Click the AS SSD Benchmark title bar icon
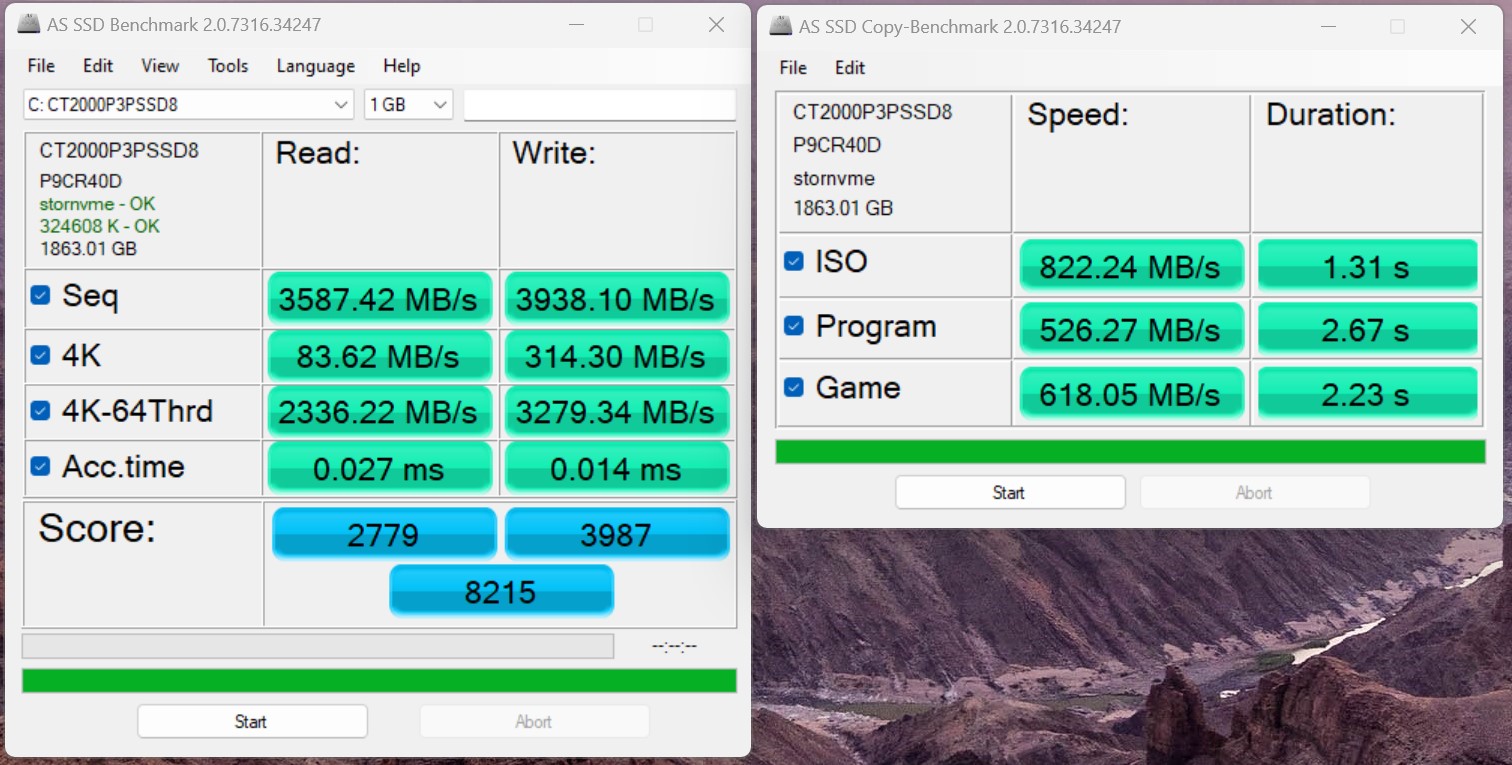Screen dimensions: 1512x765 tap(30, 24)
